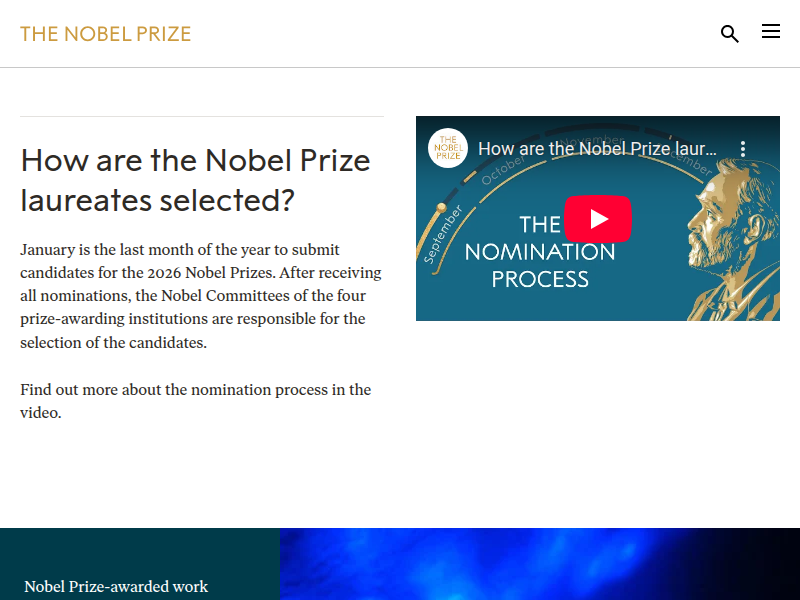Open the video's three-dot more options
This screenshot has width=800, height=600.
point(743,149)
